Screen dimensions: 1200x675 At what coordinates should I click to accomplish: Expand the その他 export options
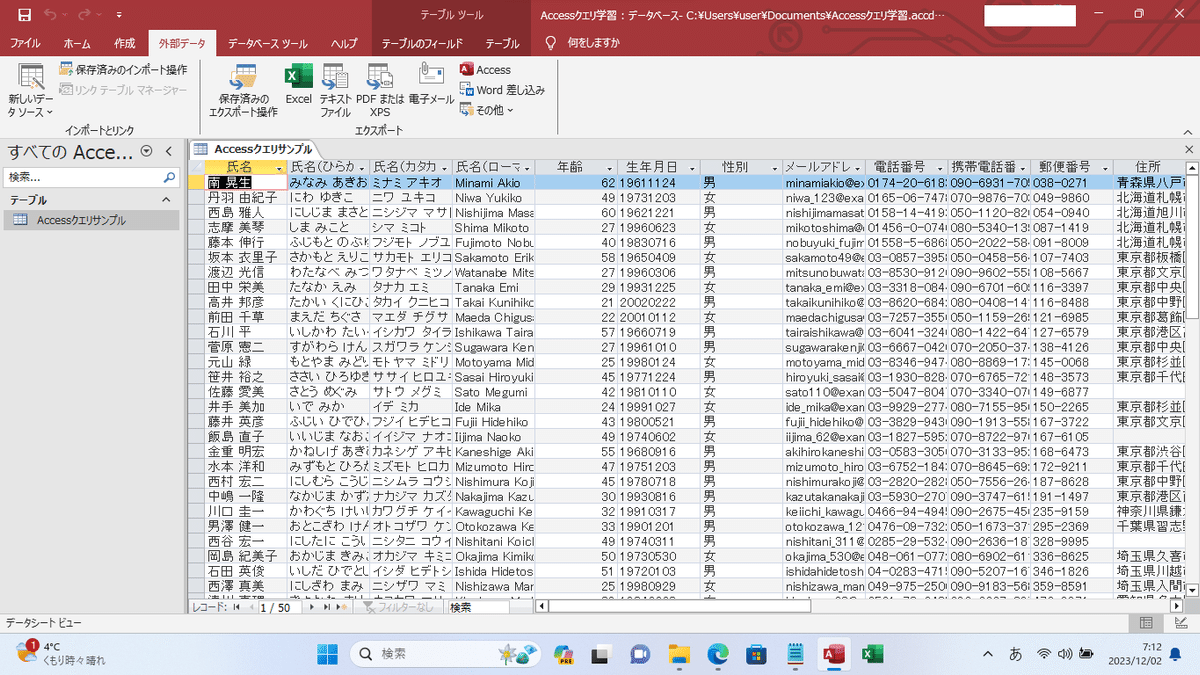point(486,110)
